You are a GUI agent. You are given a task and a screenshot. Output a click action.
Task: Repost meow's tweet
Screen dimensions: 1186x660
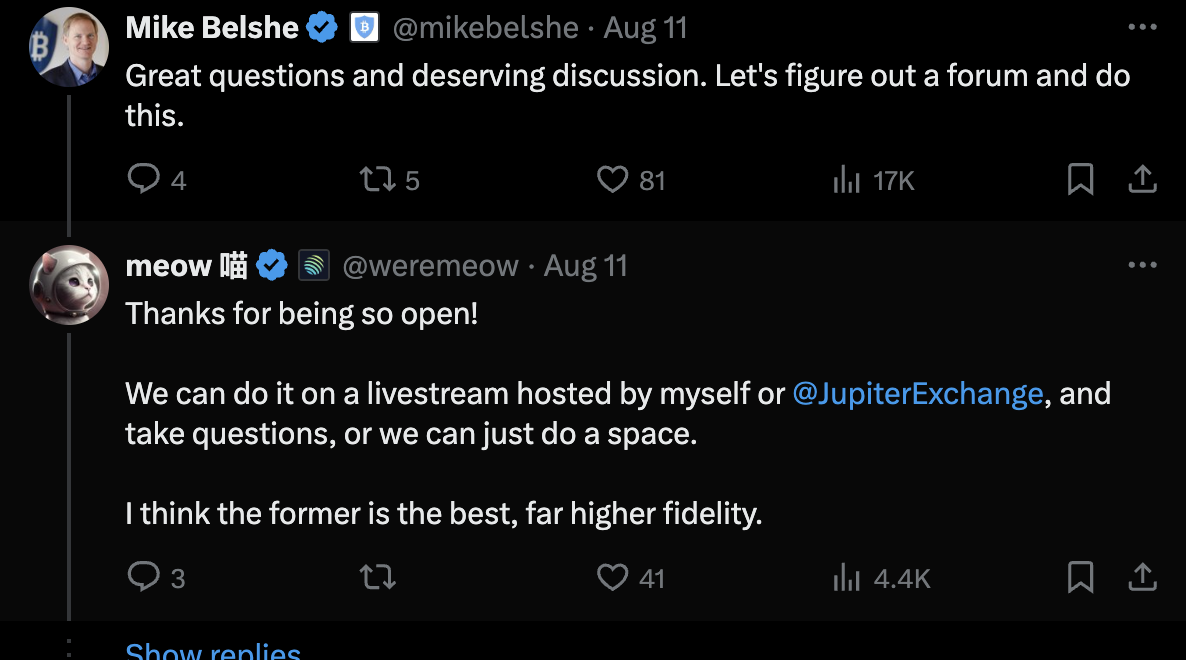click(x=377, y=578)
